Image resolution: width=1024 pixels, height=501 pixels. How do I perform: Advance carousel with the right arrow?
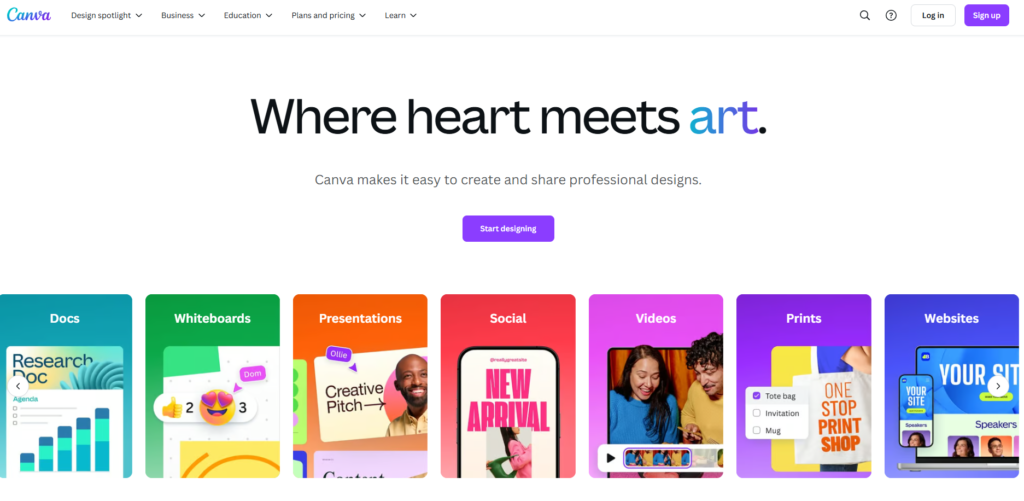(997, 386)
